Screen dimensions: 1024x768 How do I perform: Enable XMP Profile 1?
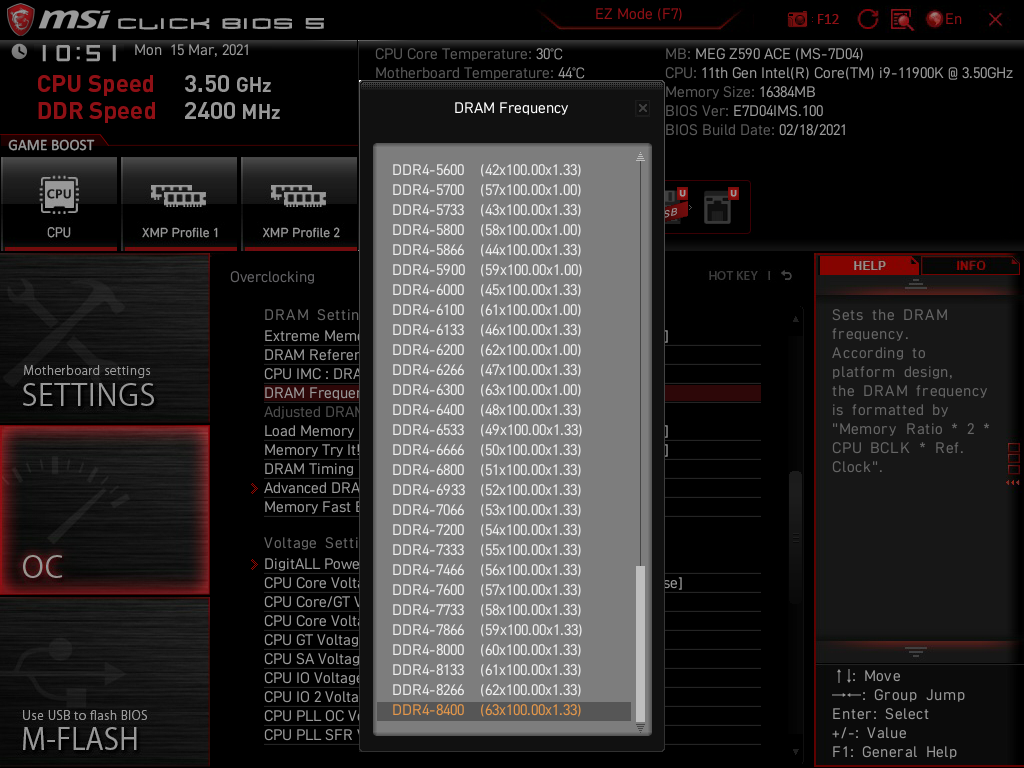click(x=180, y=203)
